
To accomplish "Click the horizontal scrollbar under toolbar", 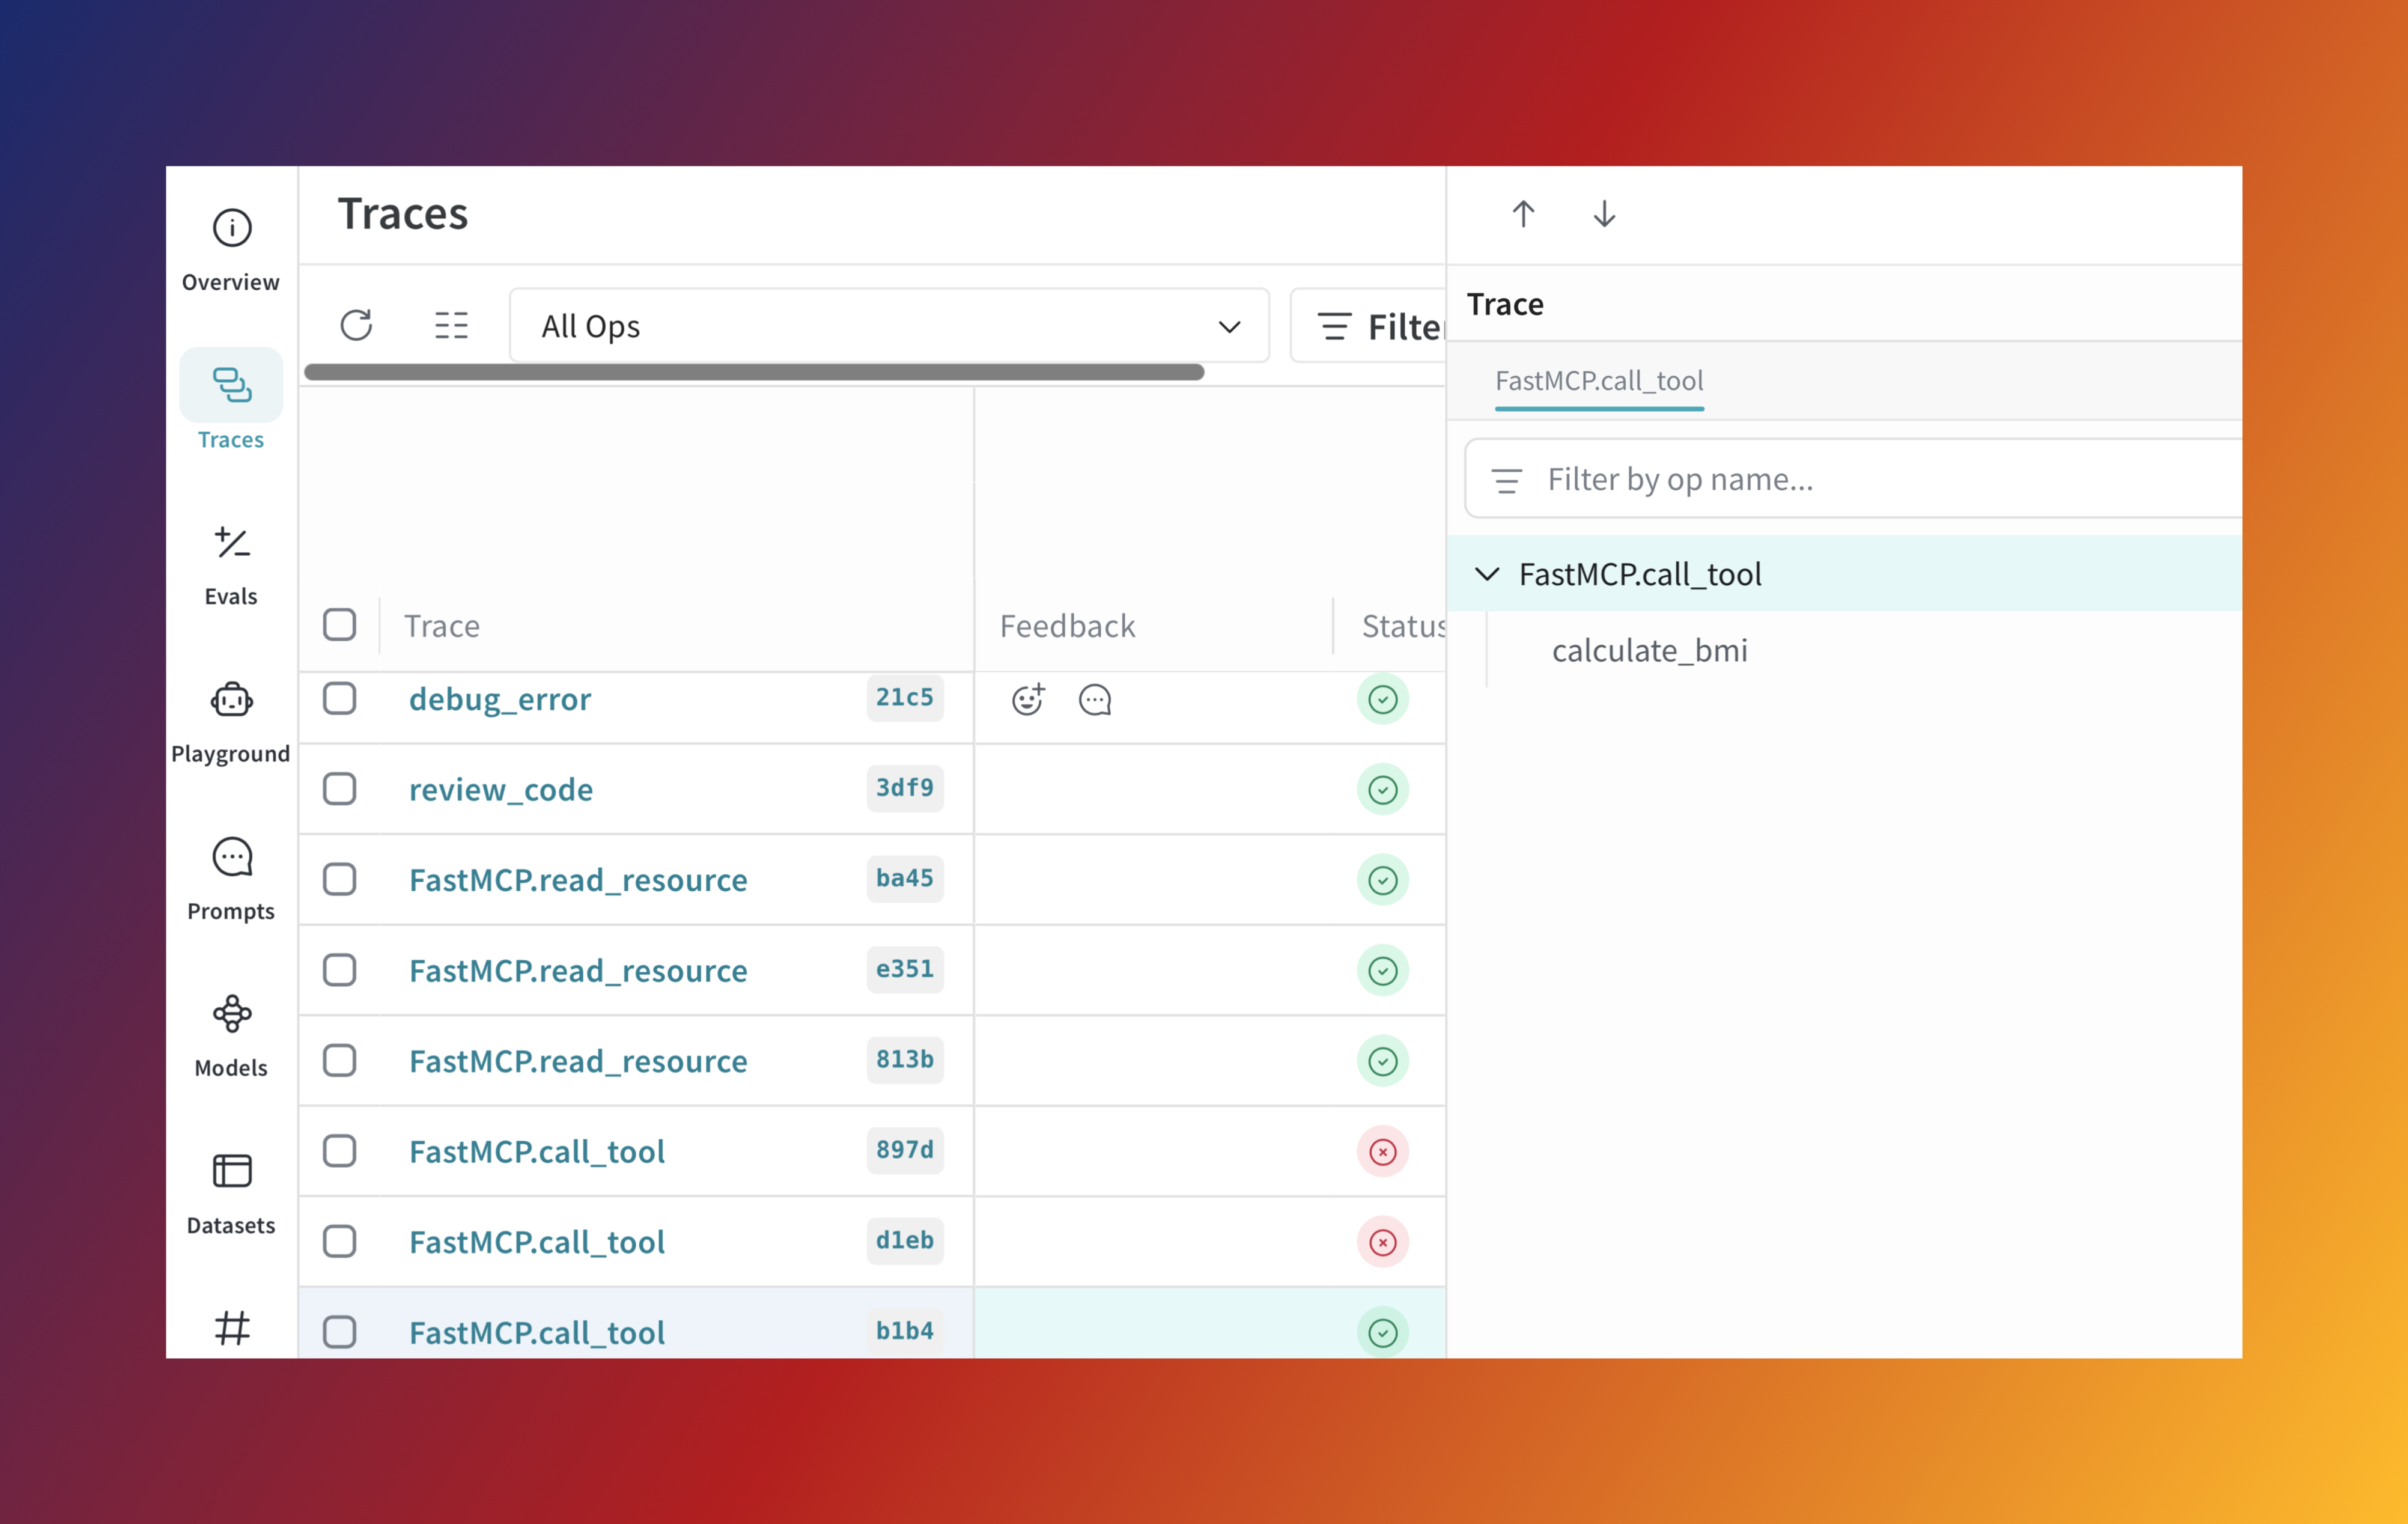I will [754, 372].
